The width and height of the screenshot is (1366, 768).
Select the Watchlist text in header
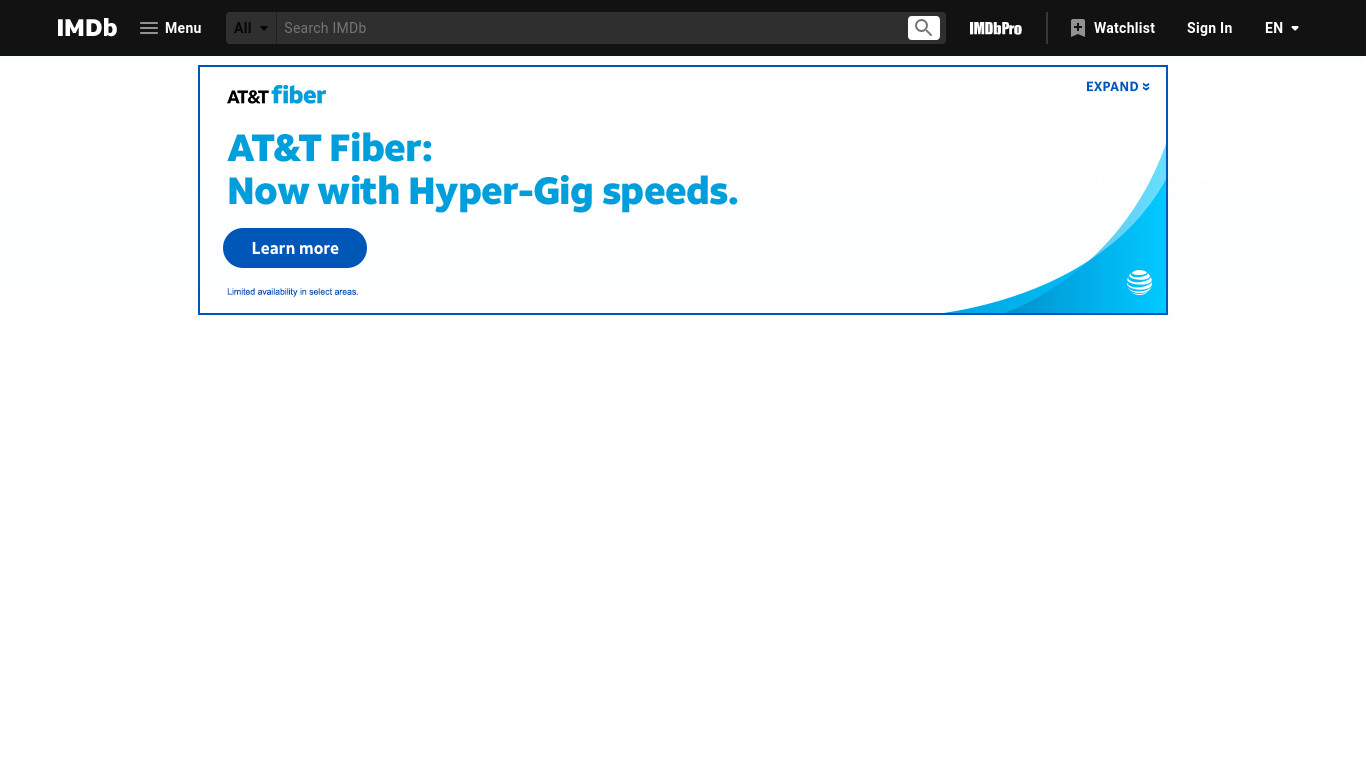pos(1124,28)
